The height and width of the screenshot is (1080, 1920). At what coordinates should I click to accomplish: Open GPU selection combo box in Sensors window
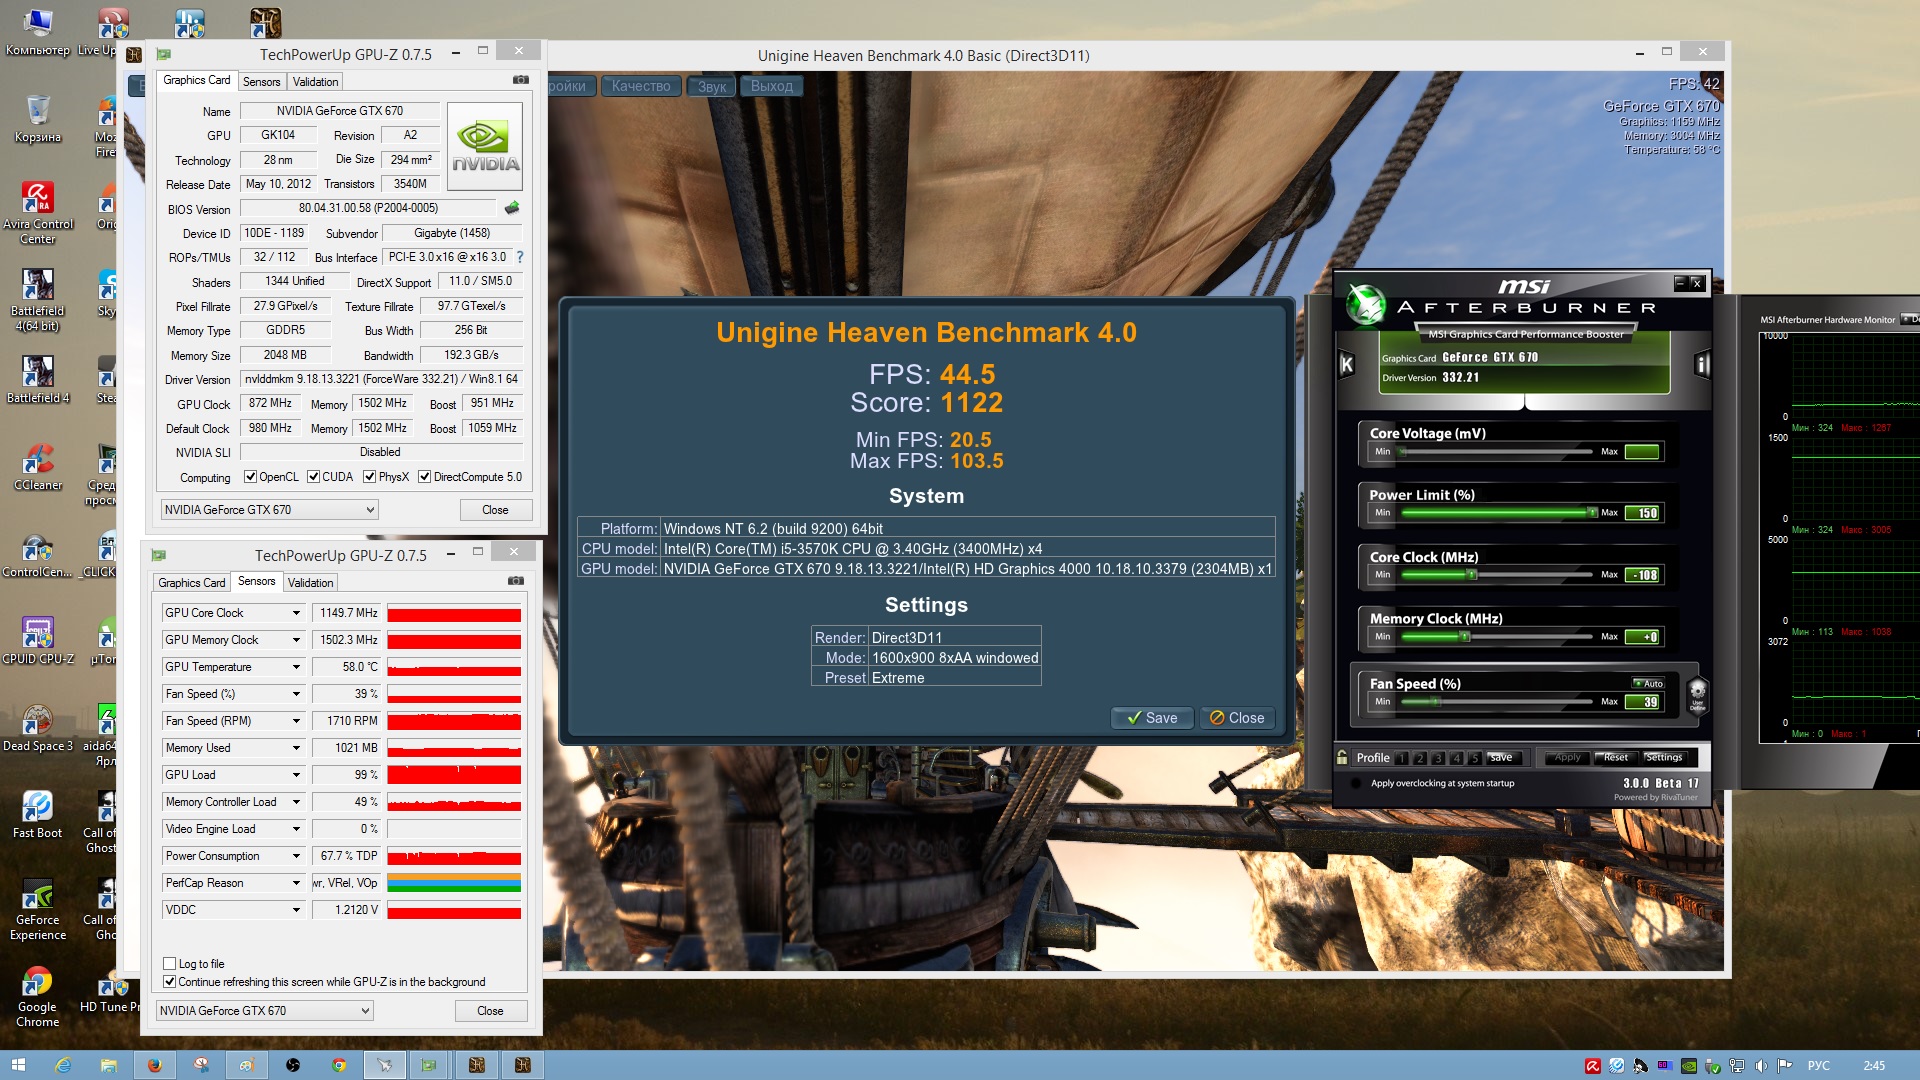(x=265, y=1011)
